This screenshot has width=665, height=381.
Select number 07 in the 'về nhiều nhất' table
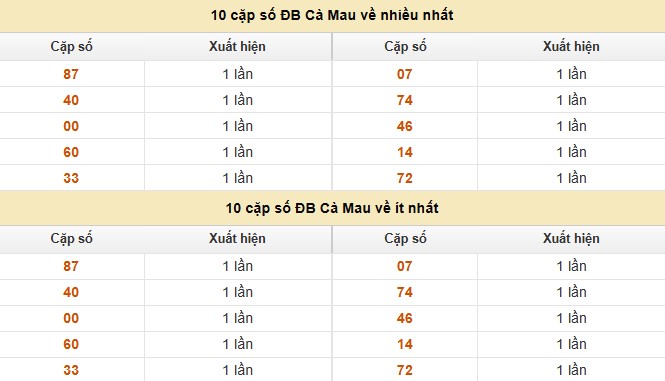click(405, 74)
